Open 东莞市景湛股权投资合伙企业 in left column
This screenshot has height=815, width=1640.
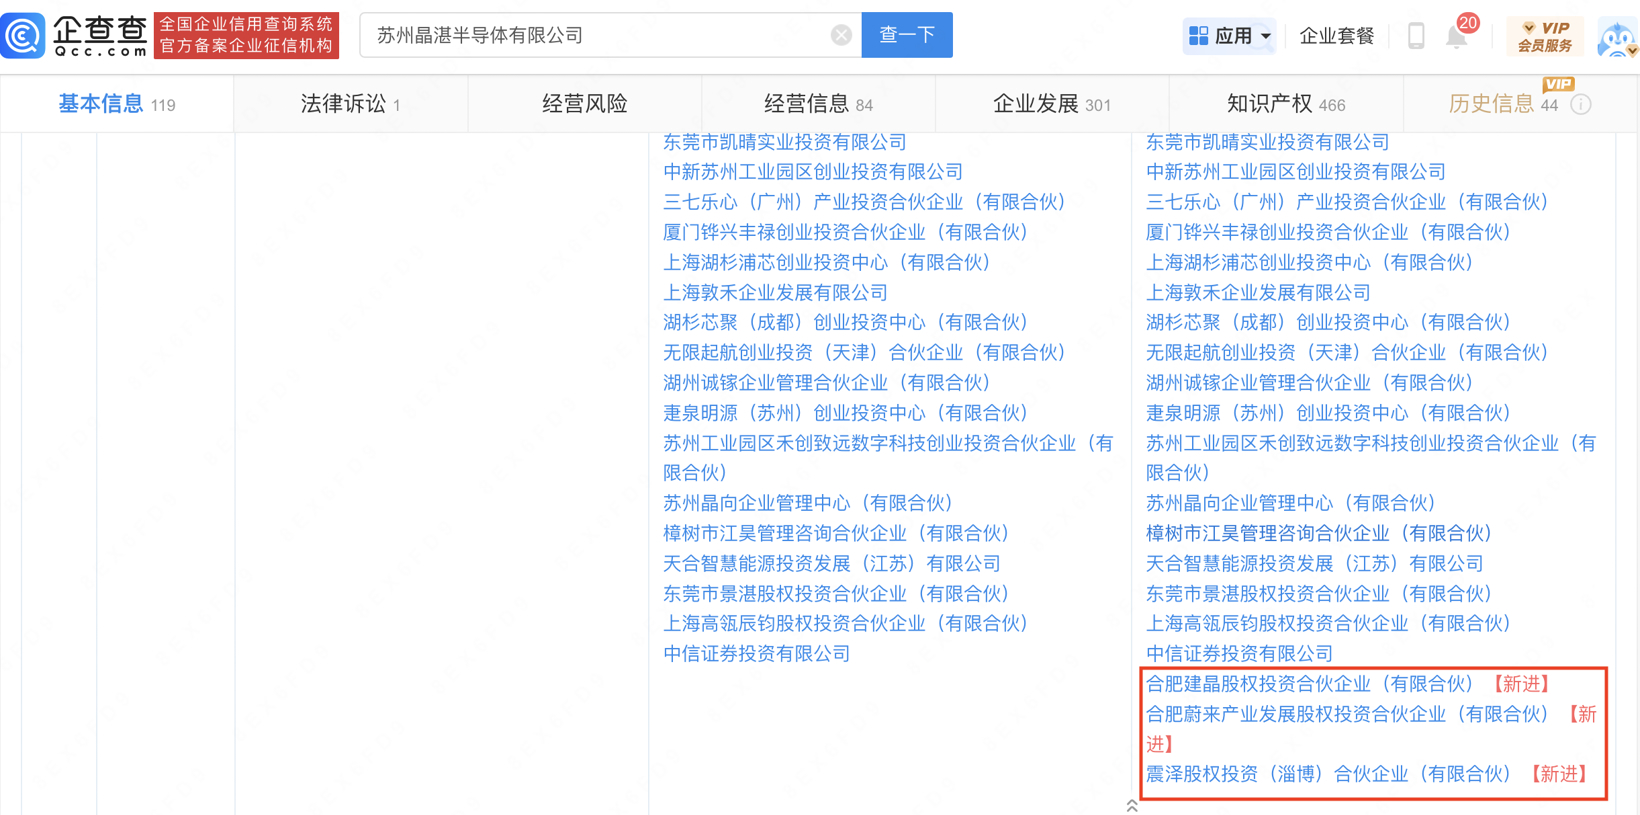tap(837, 593)
